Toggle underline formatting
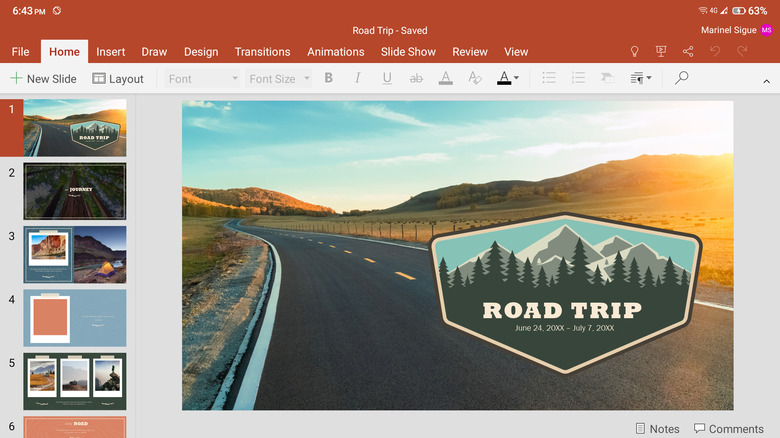Screen dimensions: 780x438 (x=387, y=78)
